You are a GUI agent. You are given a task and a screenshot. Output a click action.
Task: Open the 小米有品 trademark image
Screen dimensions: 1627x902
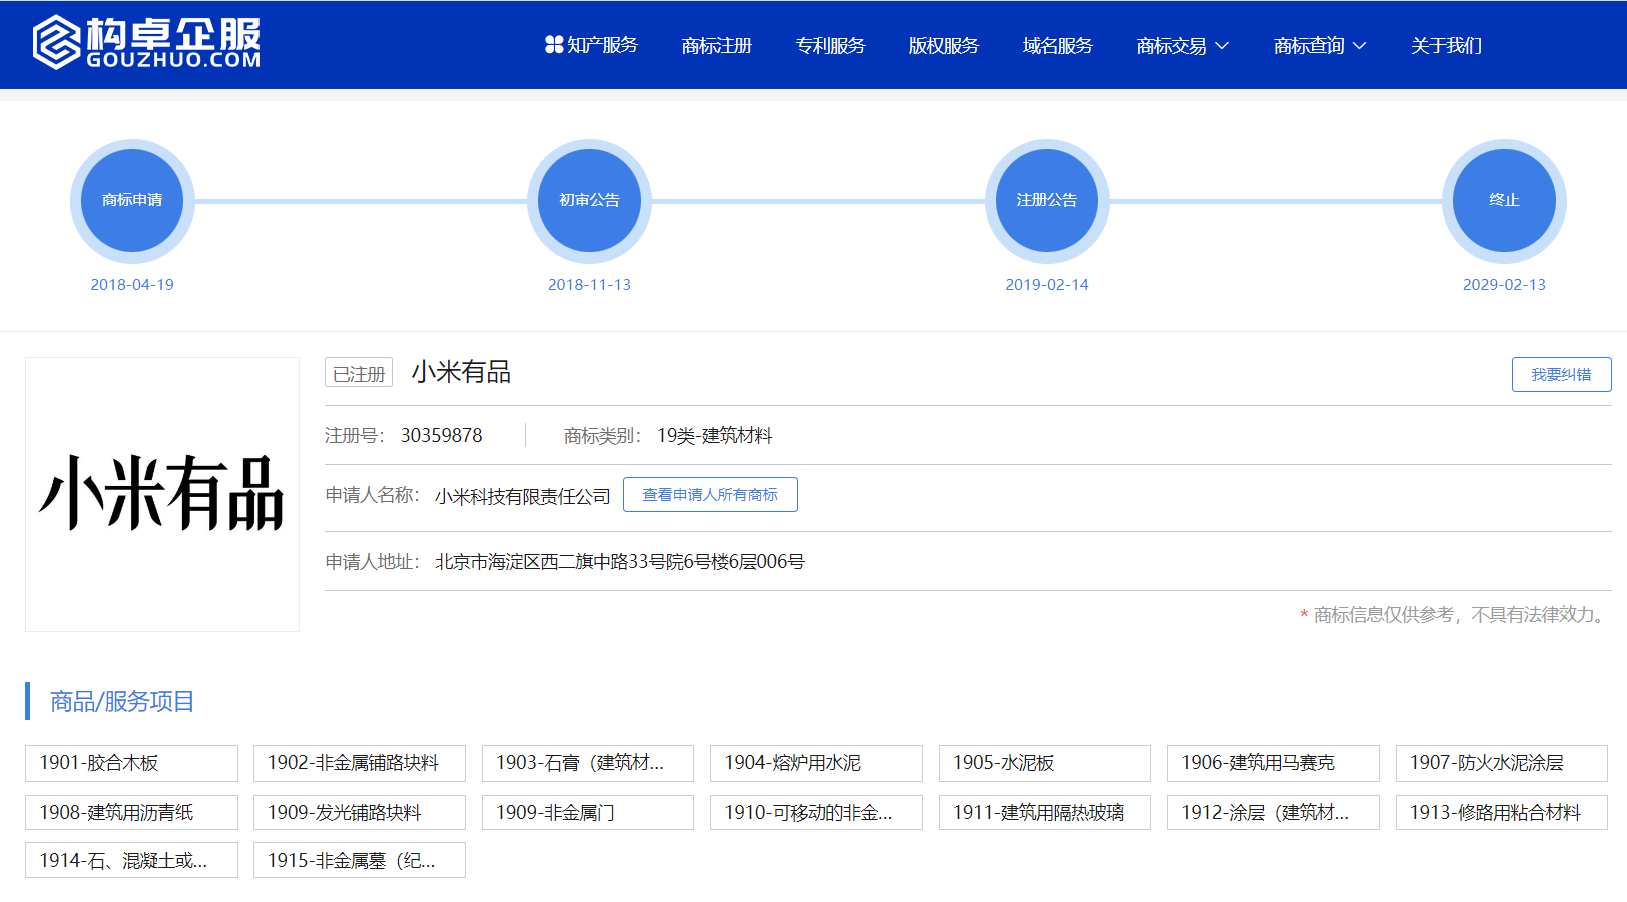pyautogui.click(x=162, y=494)
